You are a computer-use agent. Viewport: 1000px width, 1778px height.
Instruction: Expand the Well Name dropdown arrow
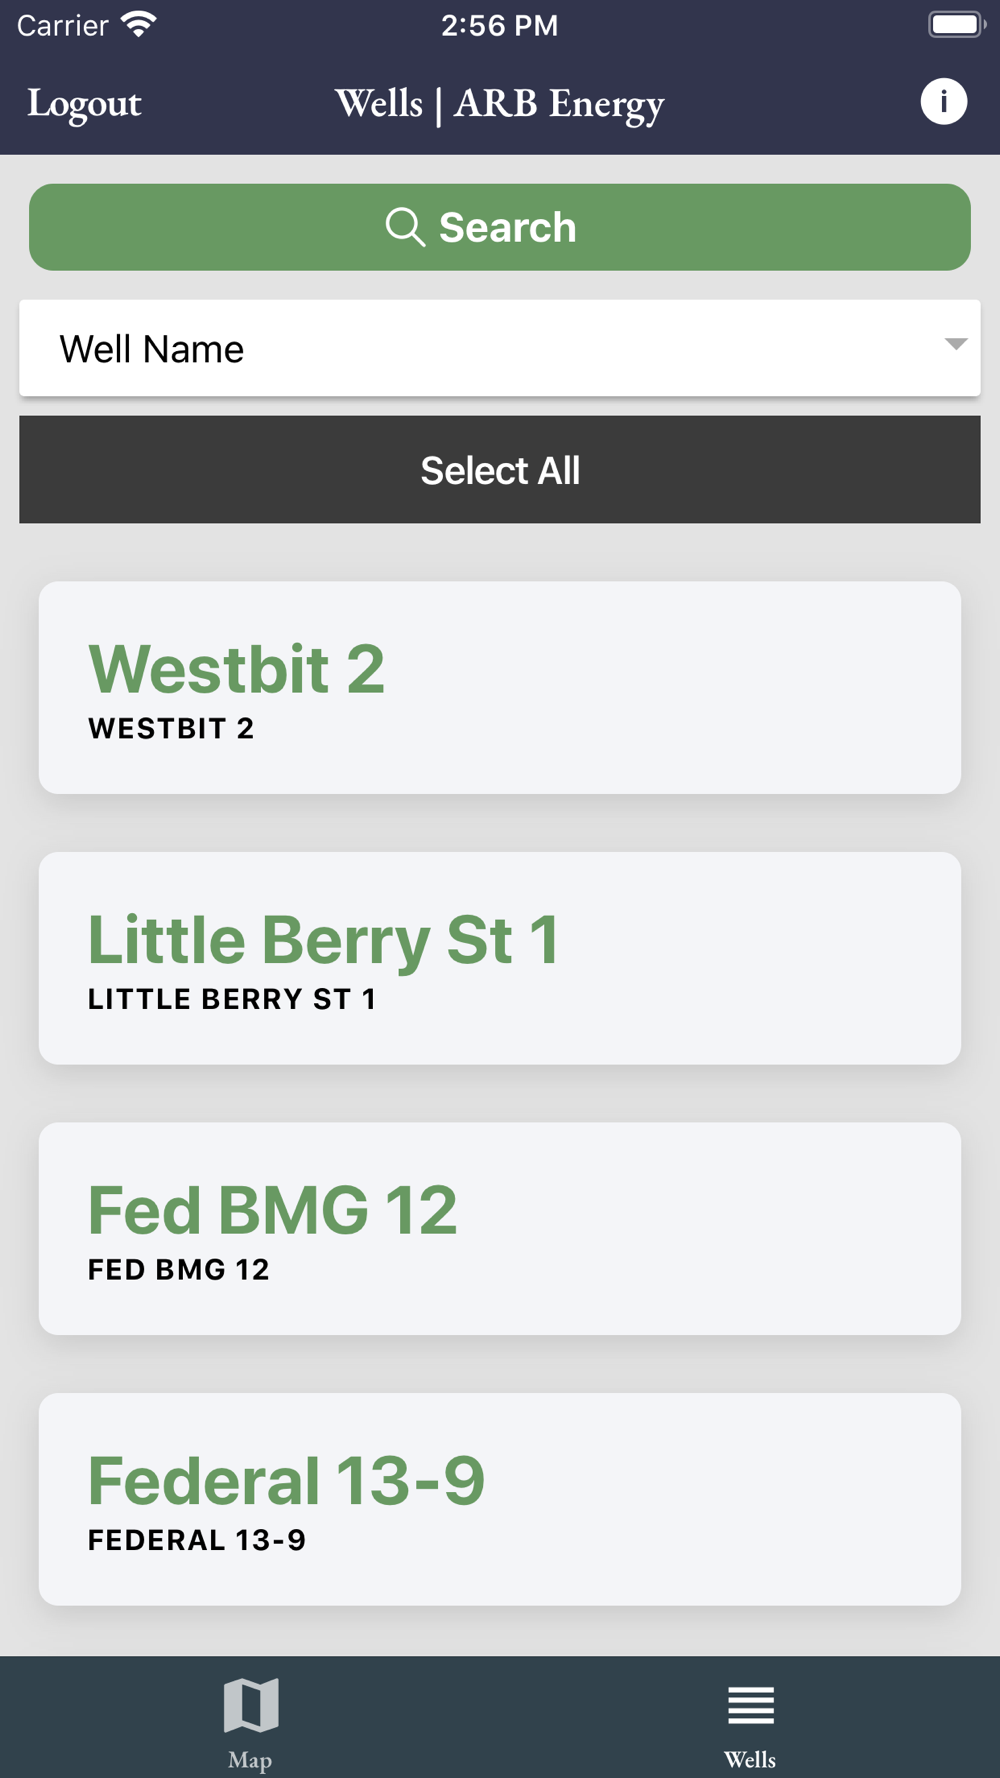[x=955, y=344]
